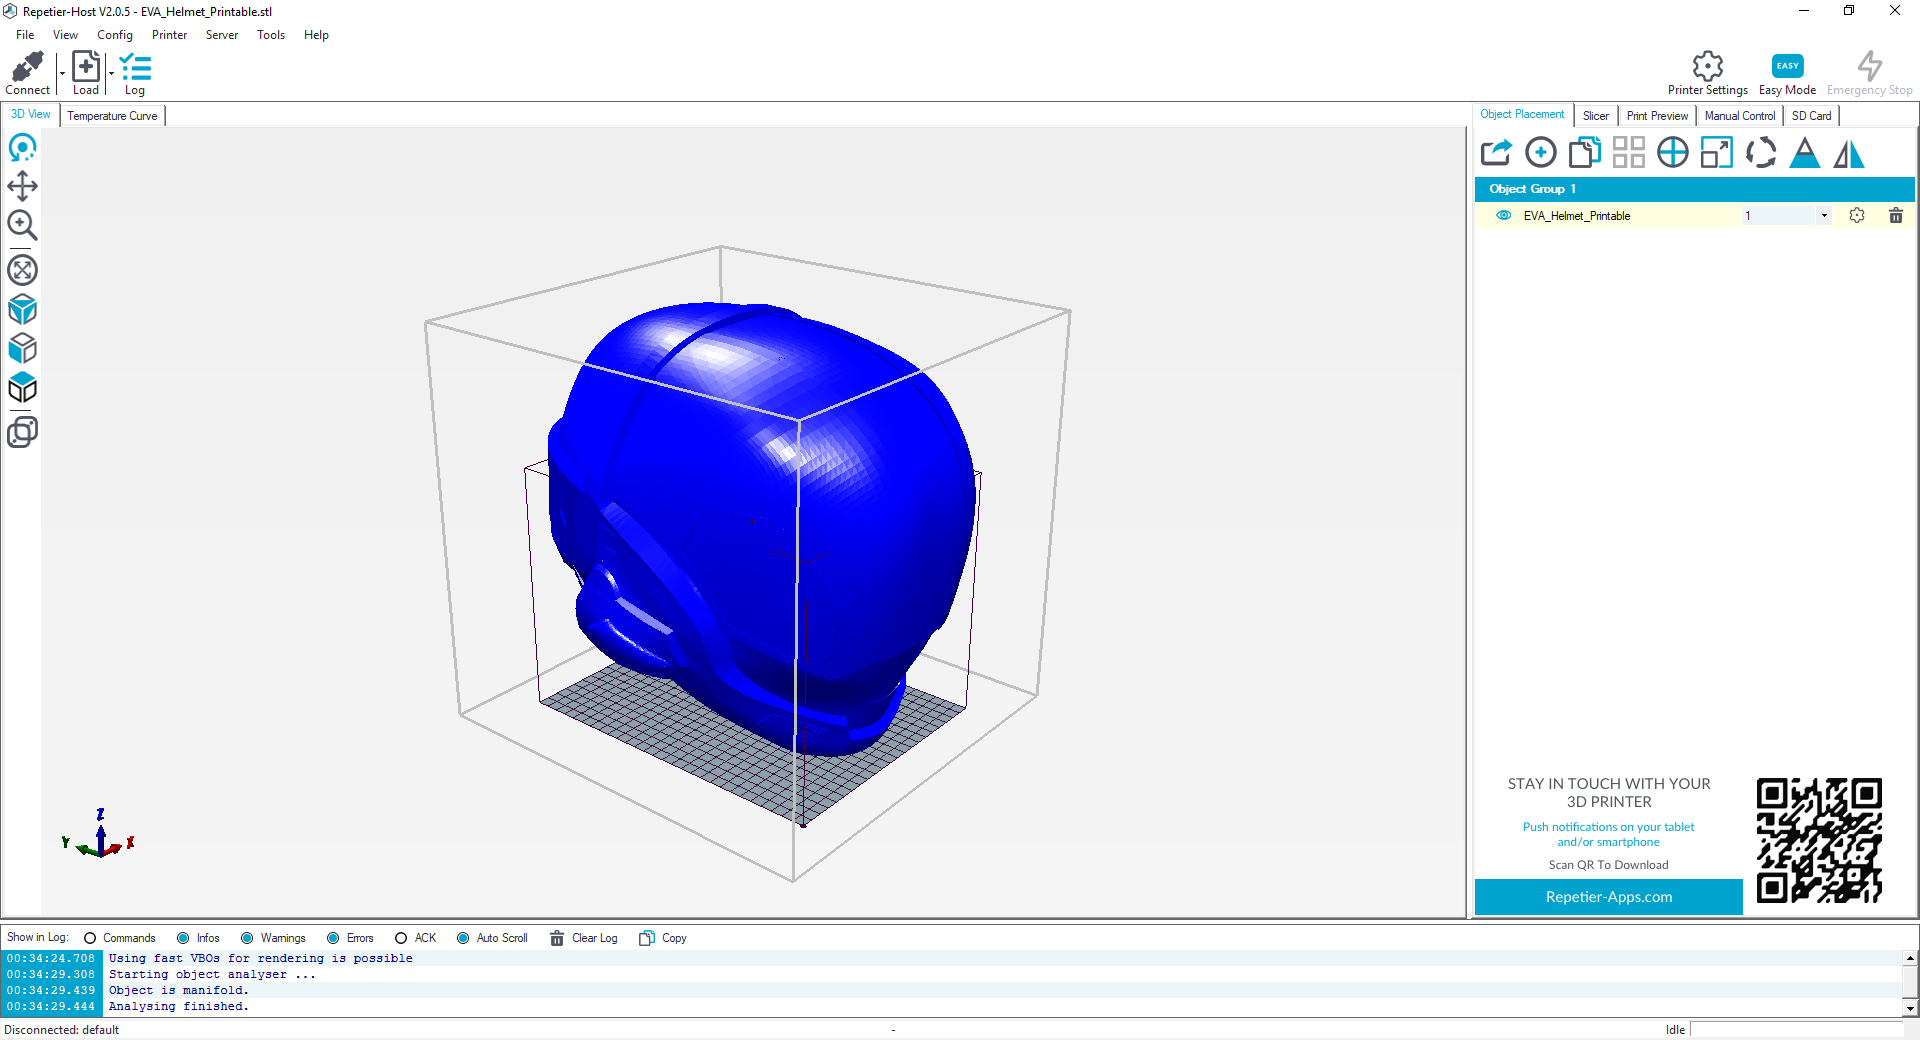The image size is (1920, 1040).
Task: Activate the Zoom tool in left sidebar
Action: click(x=22, y=225)
